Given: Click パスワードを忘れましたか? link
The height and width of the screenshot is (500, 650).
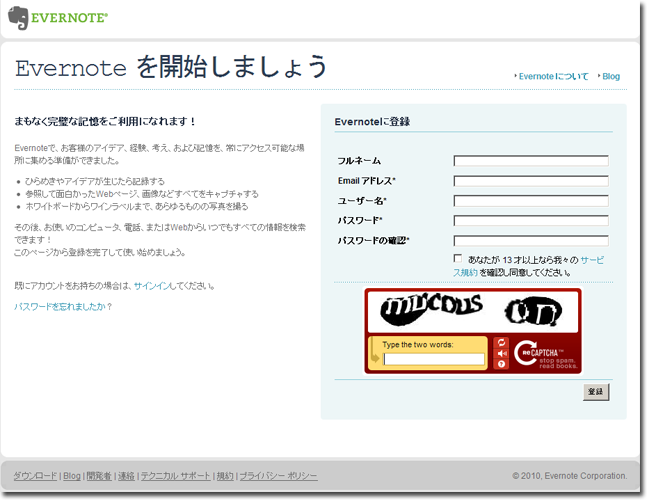Looking at the screenshot, I should (x=63, y=306).
